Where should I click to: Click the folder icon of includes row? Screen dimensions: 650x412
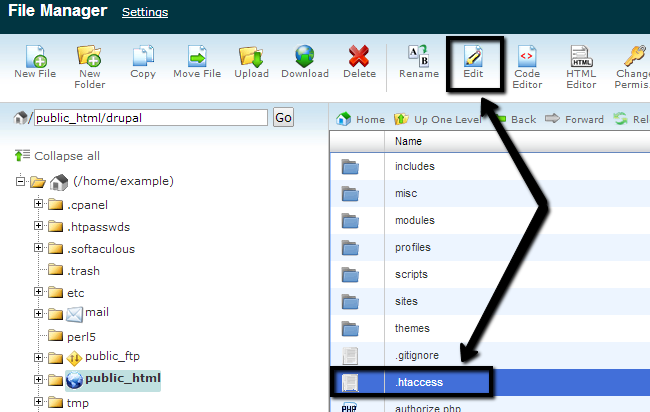pyautogui.click(x=350, y=167)
